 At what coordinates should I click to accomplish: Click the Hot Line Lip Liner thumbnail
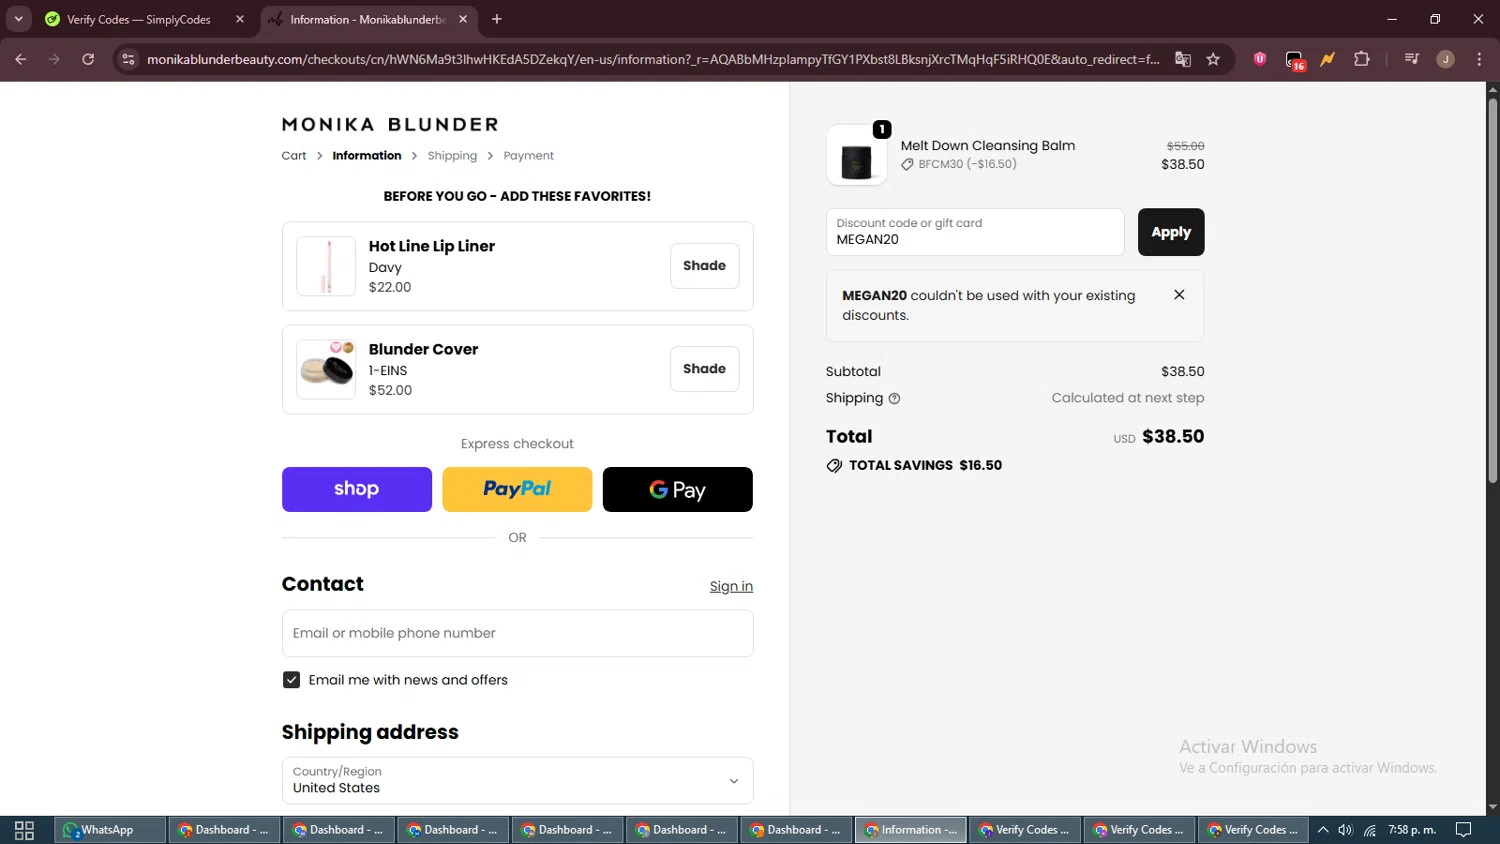(x=326, y=266)
